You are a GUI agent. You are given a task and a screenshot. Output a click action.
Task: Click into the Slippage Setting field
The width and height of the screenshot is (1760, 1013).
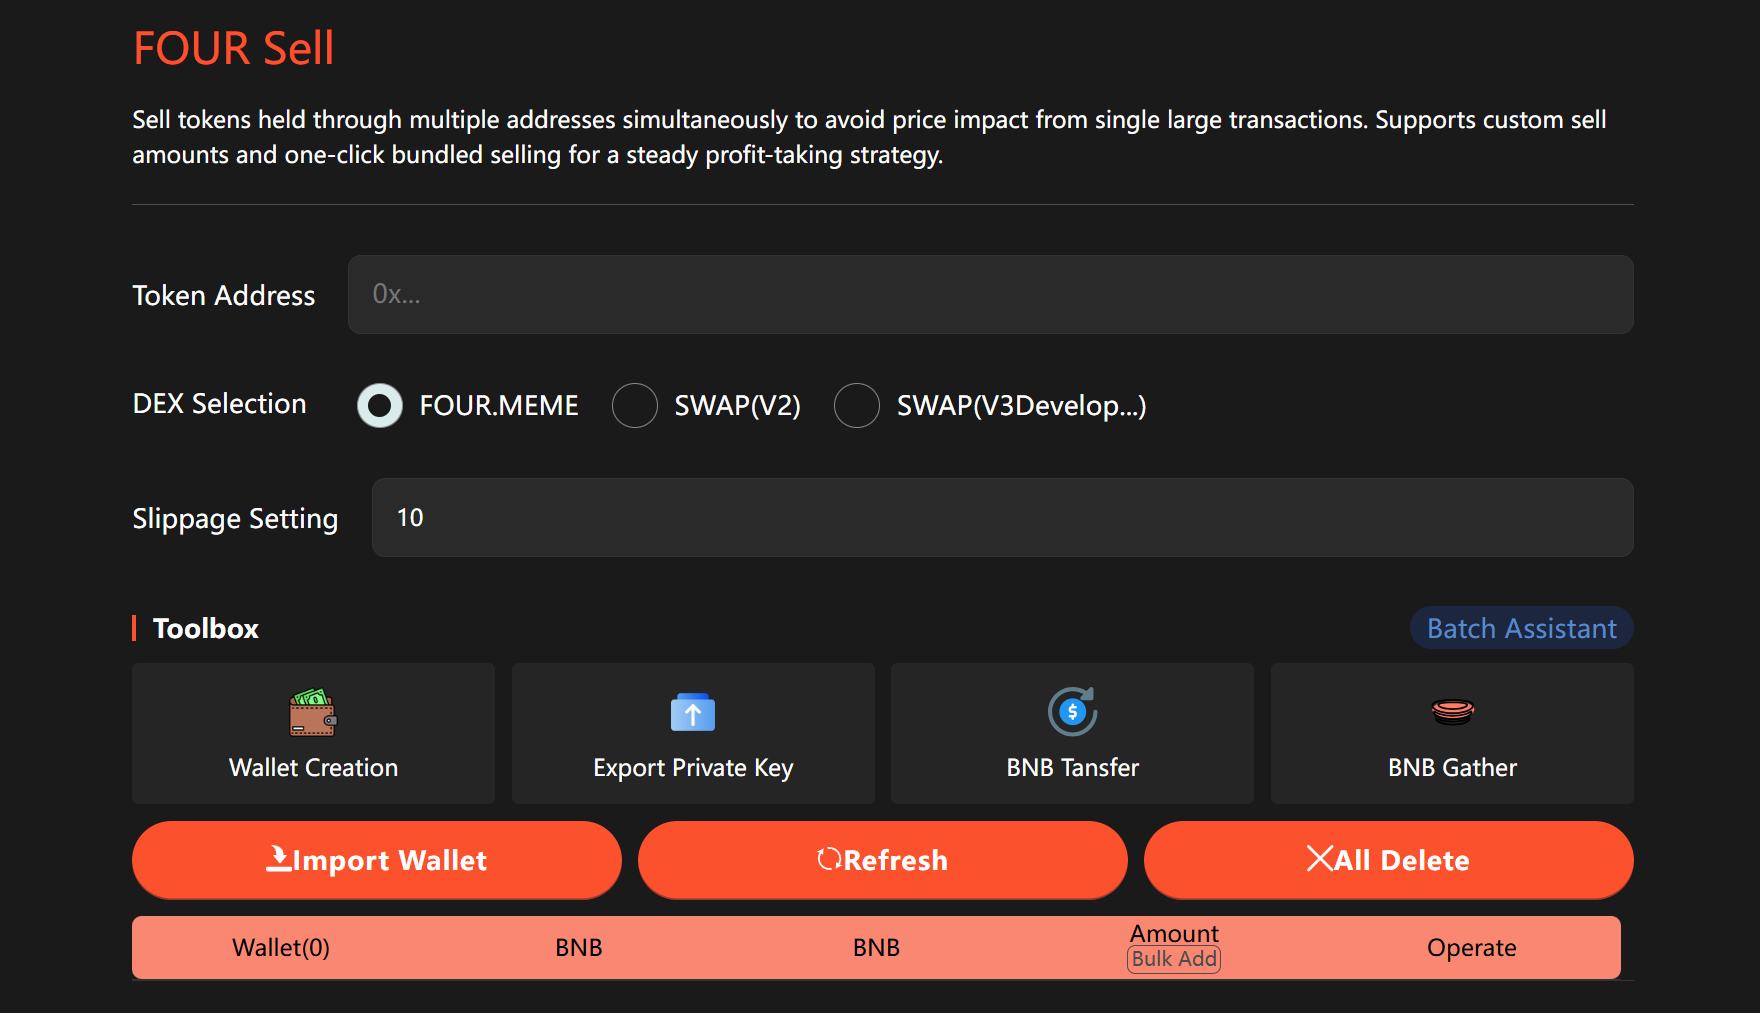click(1002, 518)
